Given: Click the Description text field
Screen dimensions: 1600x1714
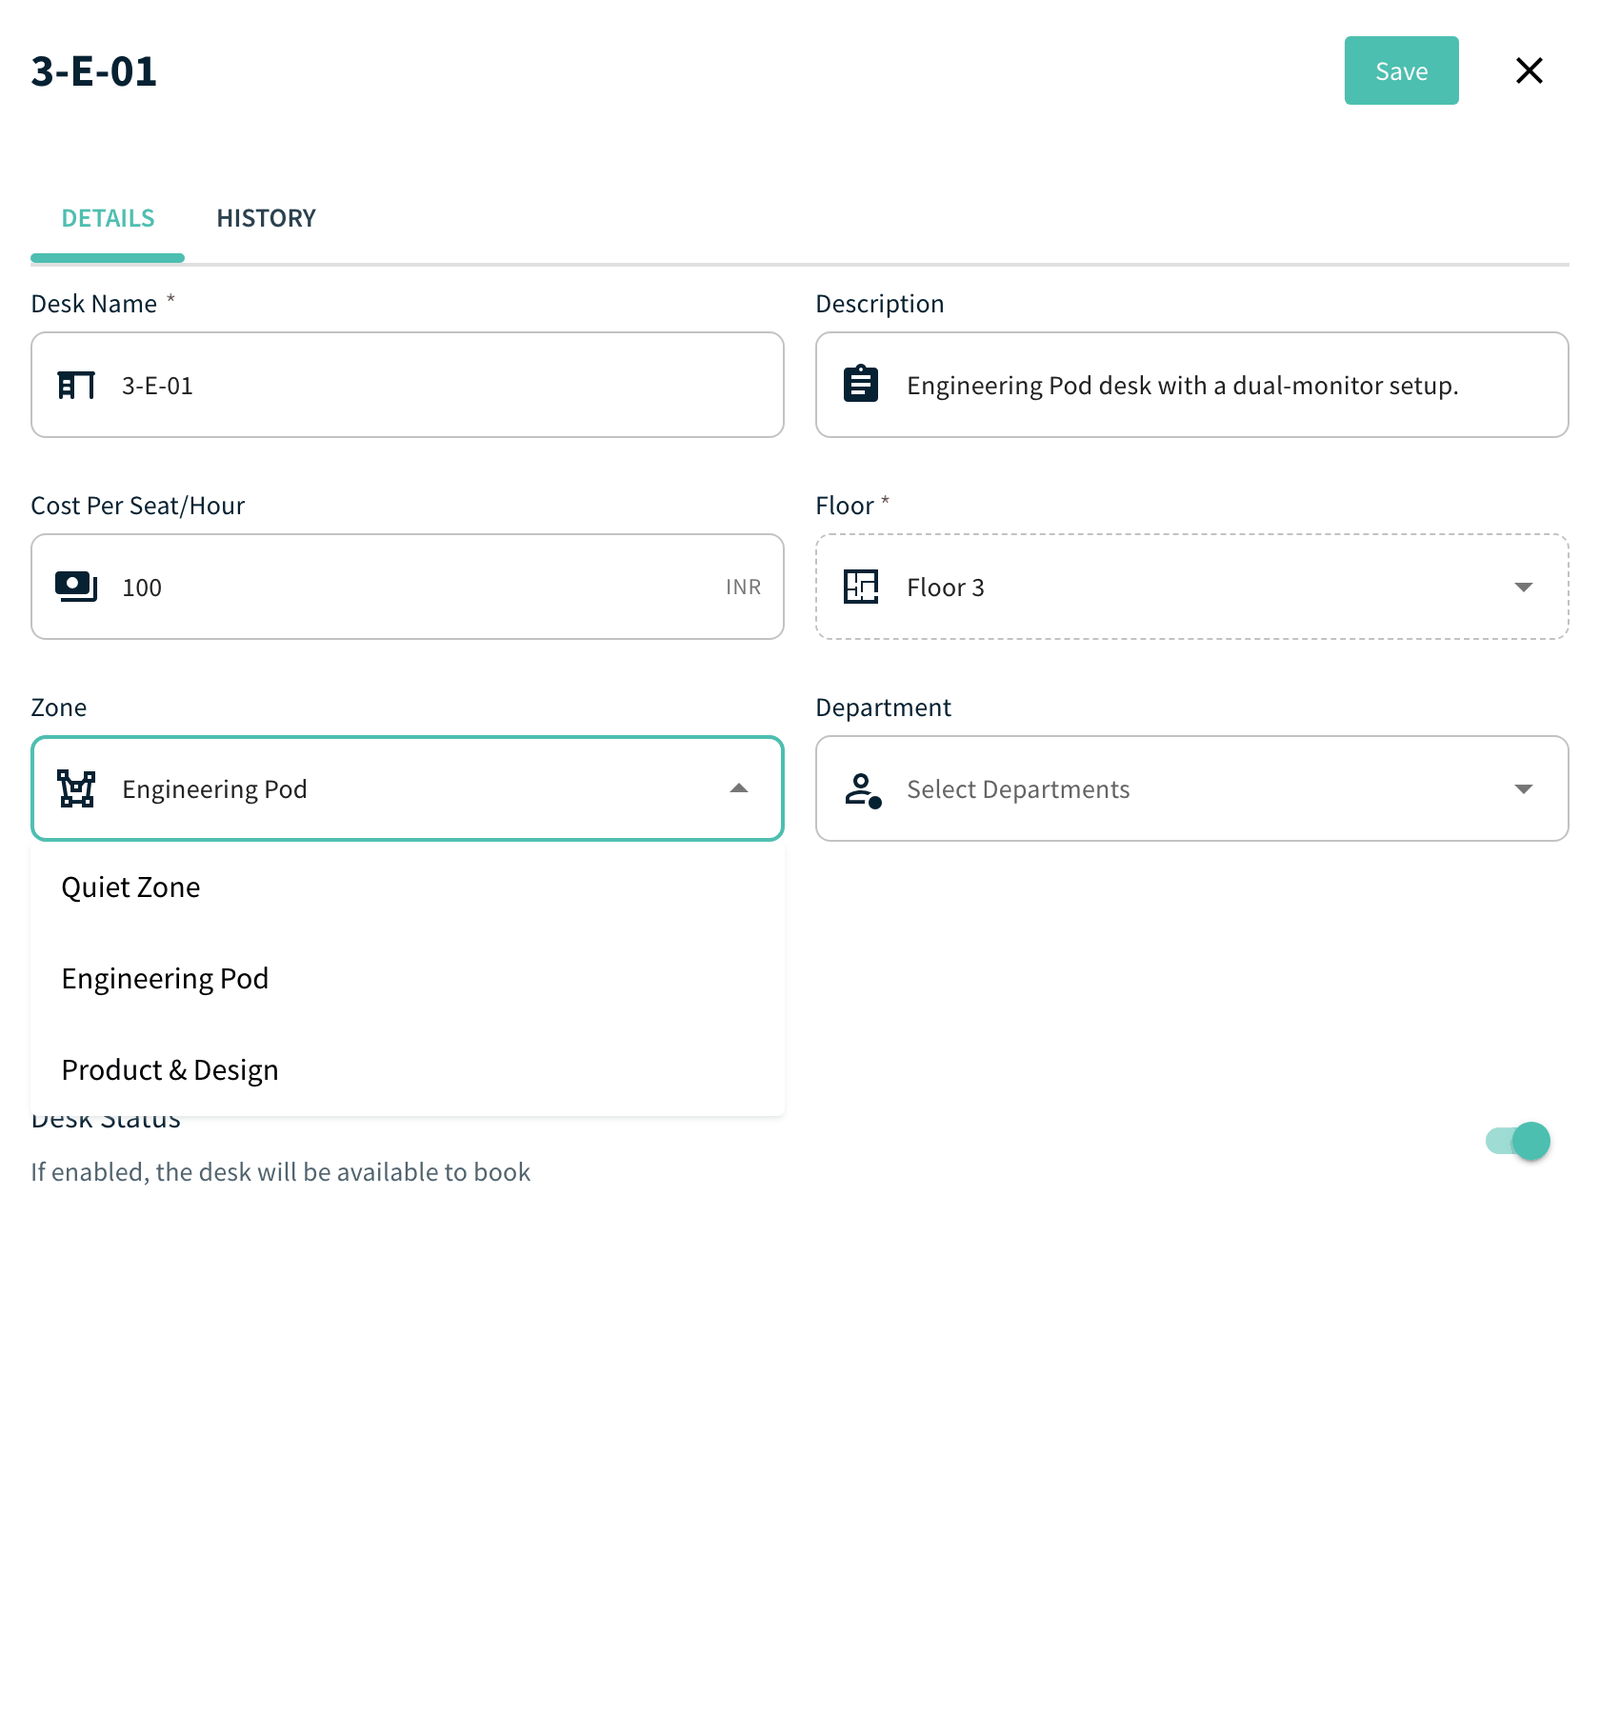Looking at the screenshot, I should (x=1191, y=385).
